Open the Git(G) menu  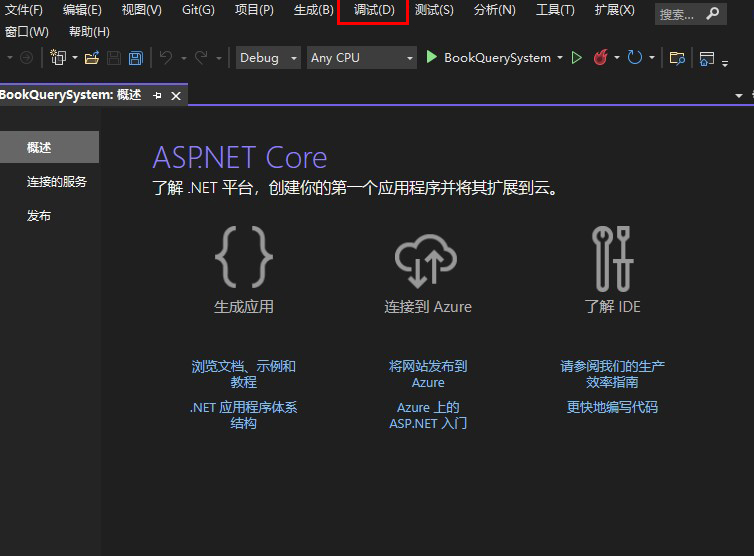(x=198, y=10)
